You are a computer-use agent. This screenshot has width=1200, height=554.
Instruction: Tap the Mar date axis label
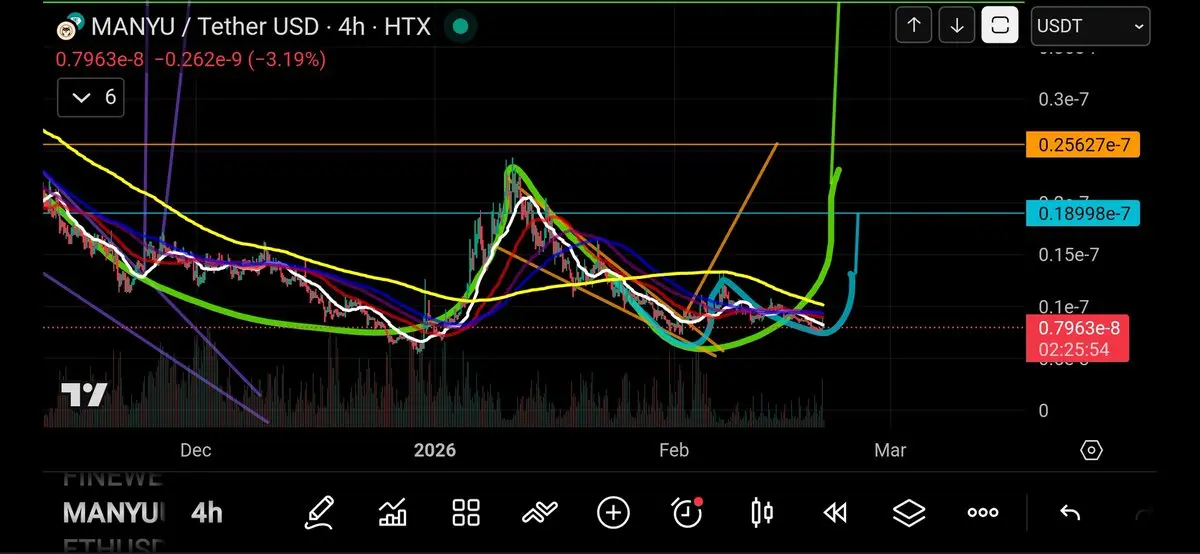[x=890, y=450]
